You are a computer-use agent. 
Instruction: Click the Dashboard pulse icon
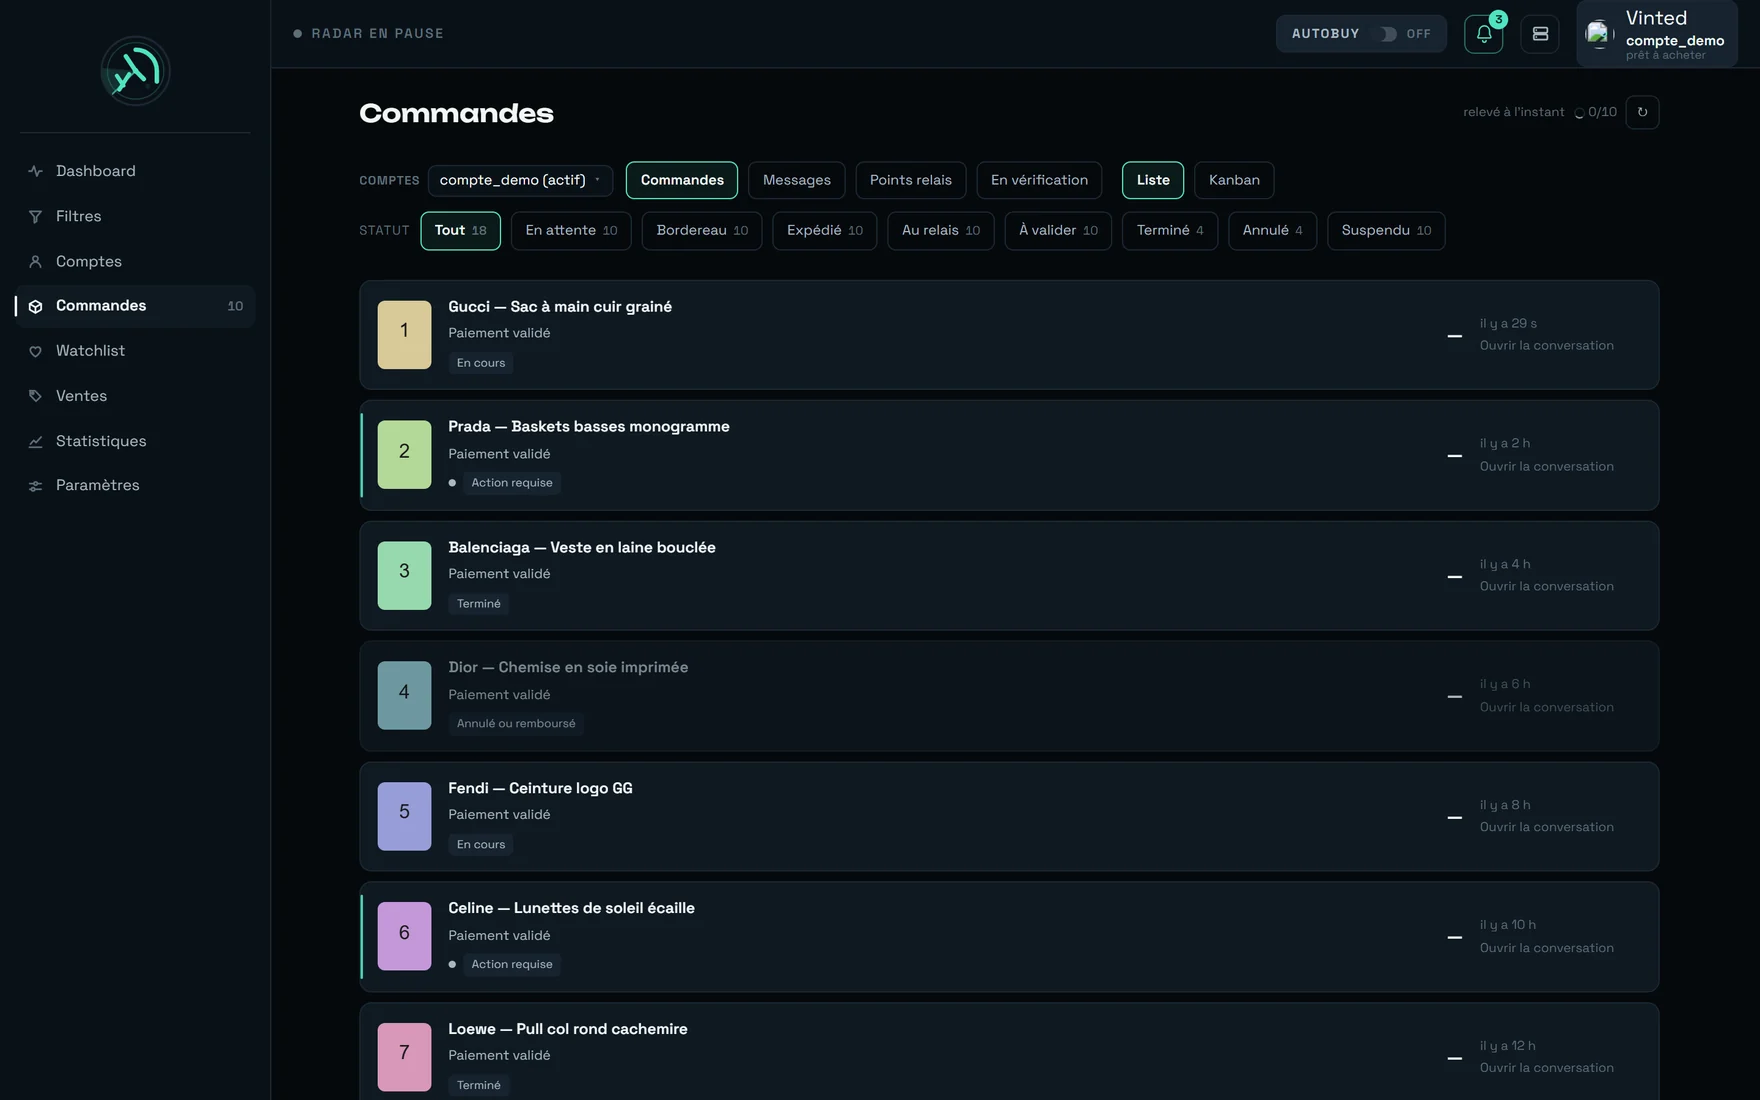pyautogui.click(x=35, y=171)
